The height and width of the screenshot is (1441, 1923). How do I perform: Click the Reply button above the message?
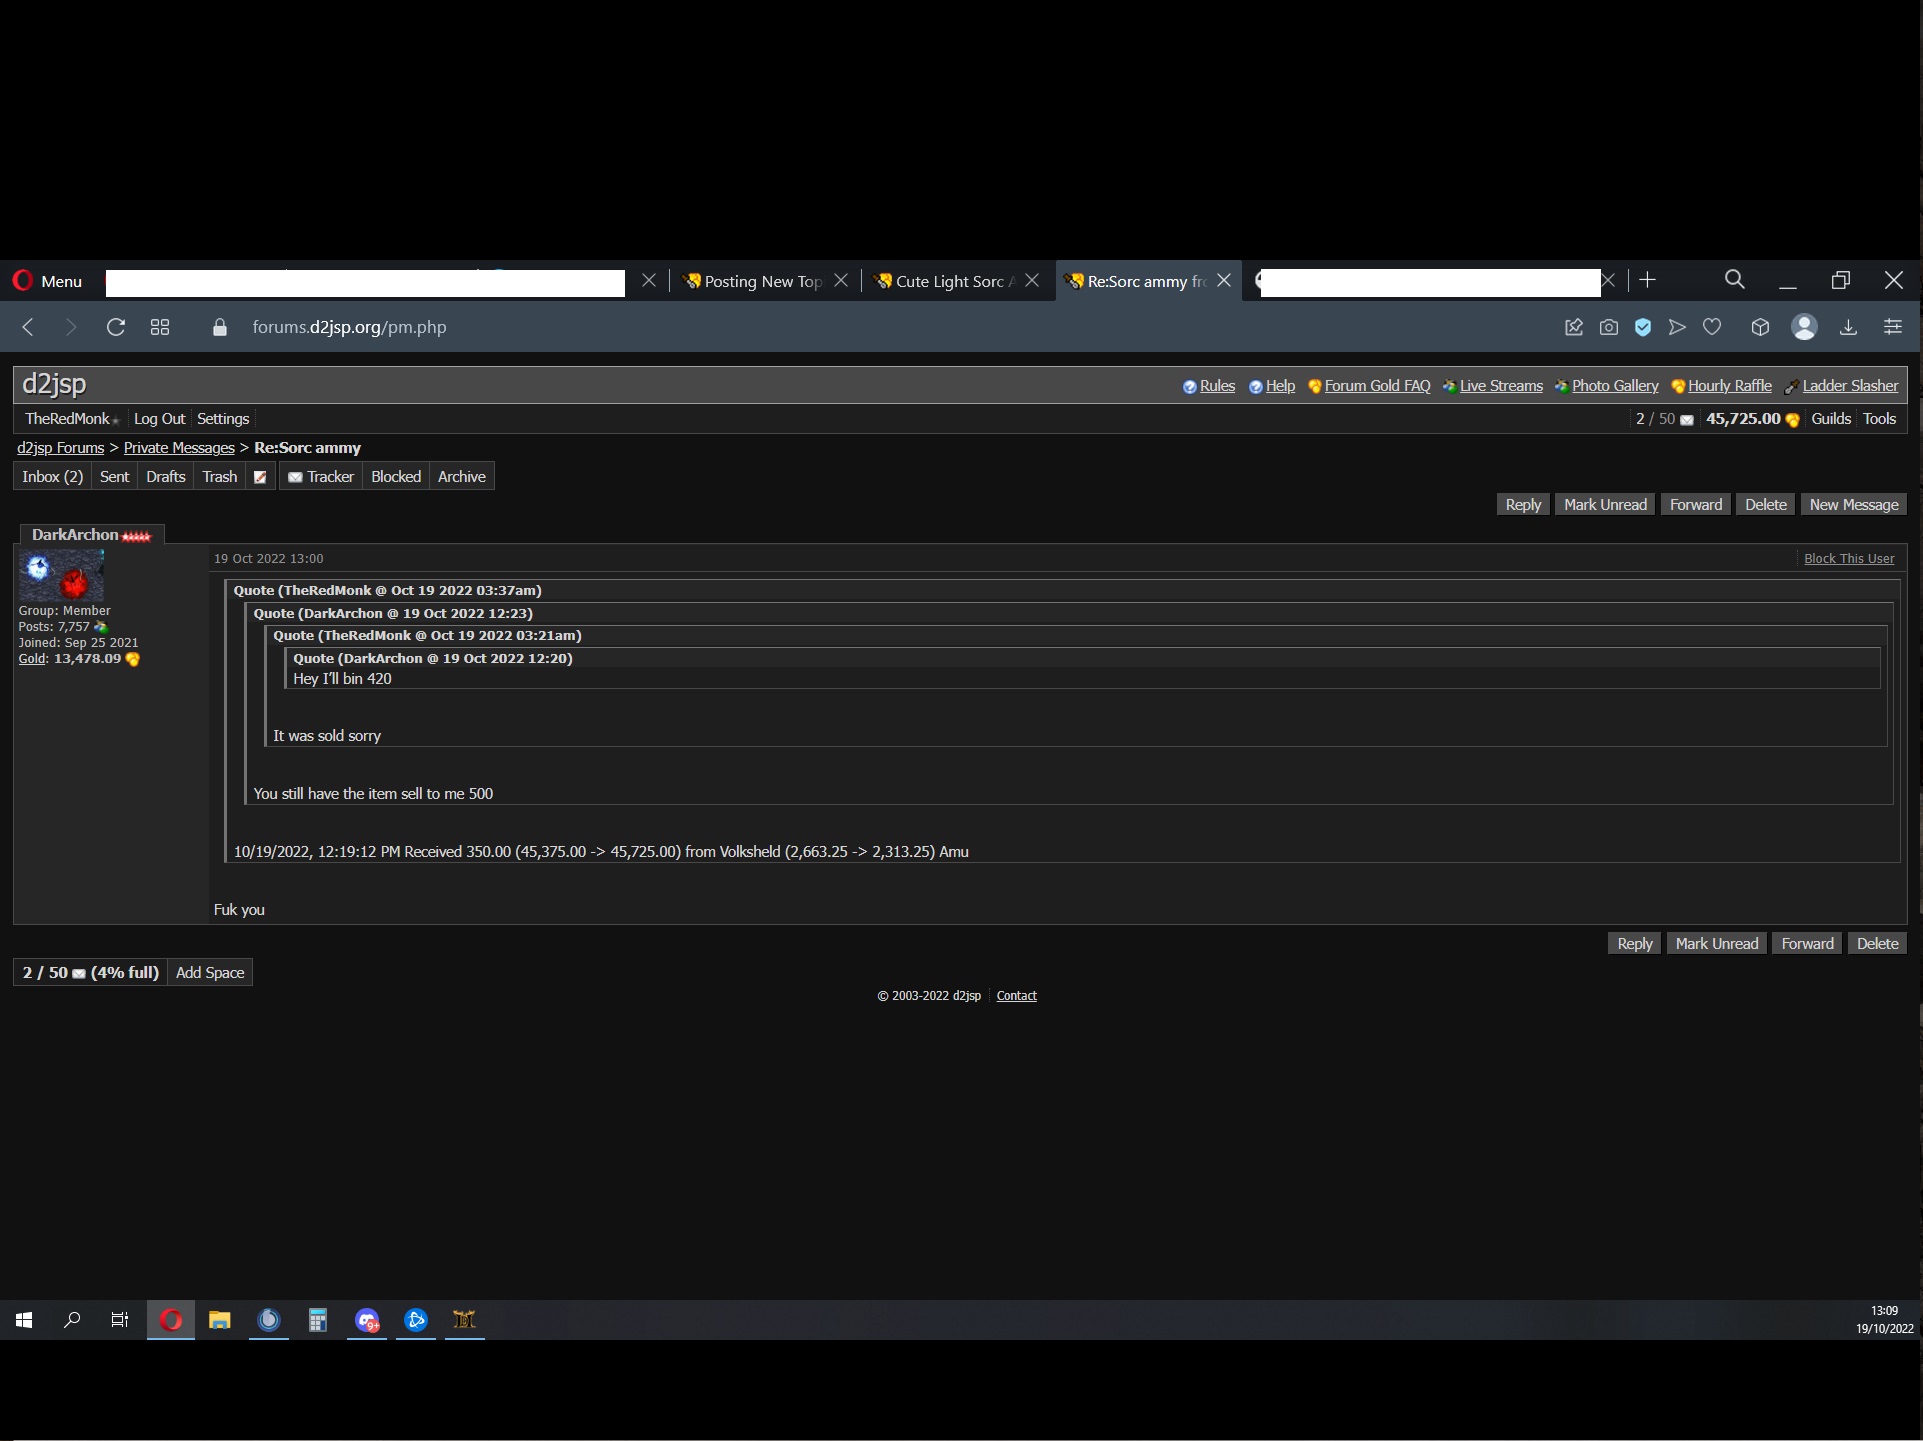click(x=1523, y=505)
